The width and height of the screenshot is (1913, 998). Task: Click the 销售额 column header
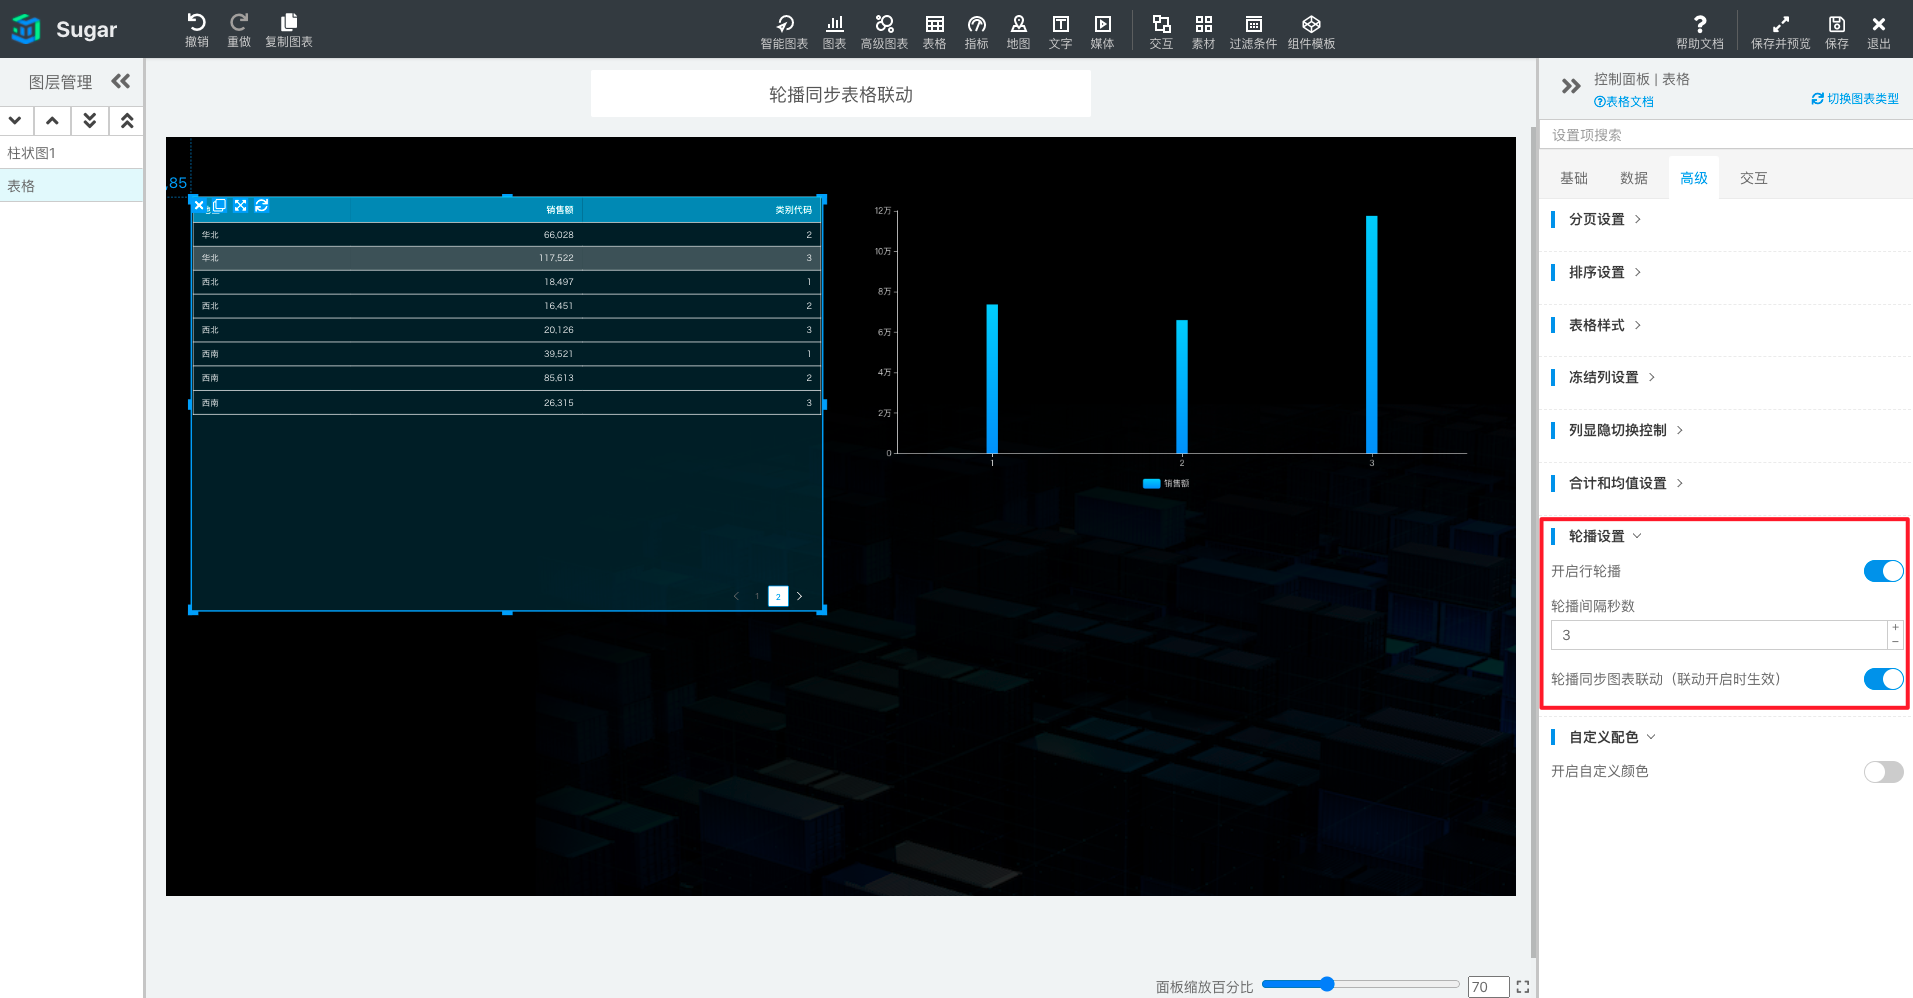(x=560, y=210)
